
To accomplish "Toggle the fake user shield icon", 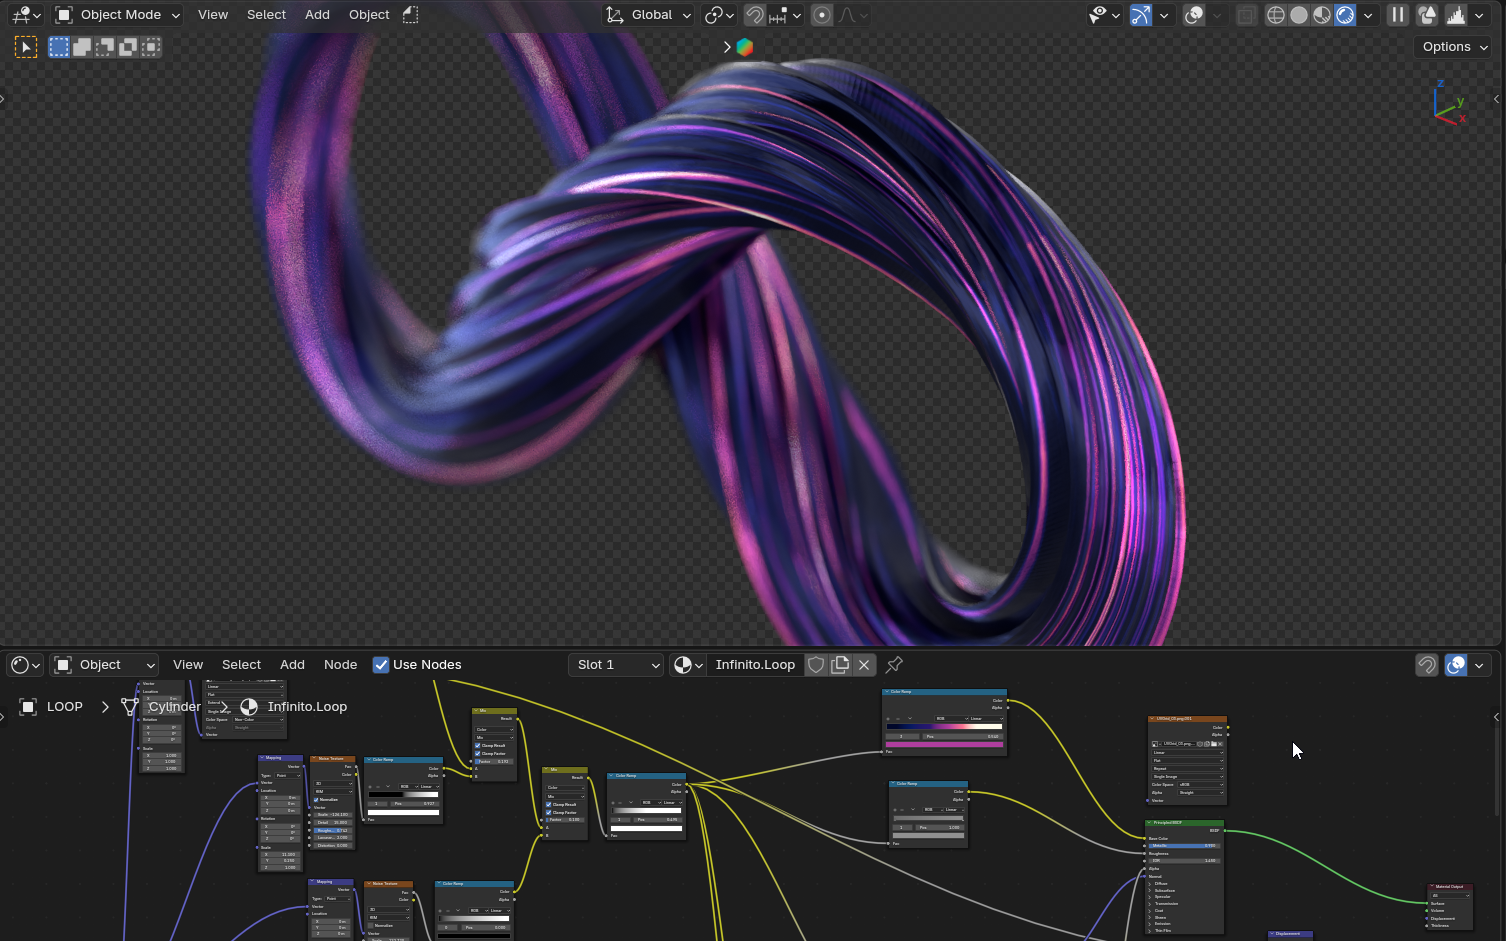I will coord(816,665).
